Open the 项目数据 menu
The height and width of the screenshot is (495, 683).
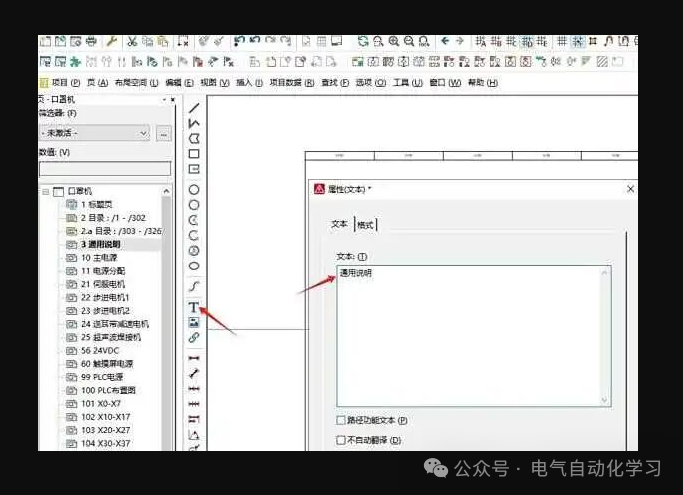click(x=293, y=83)
